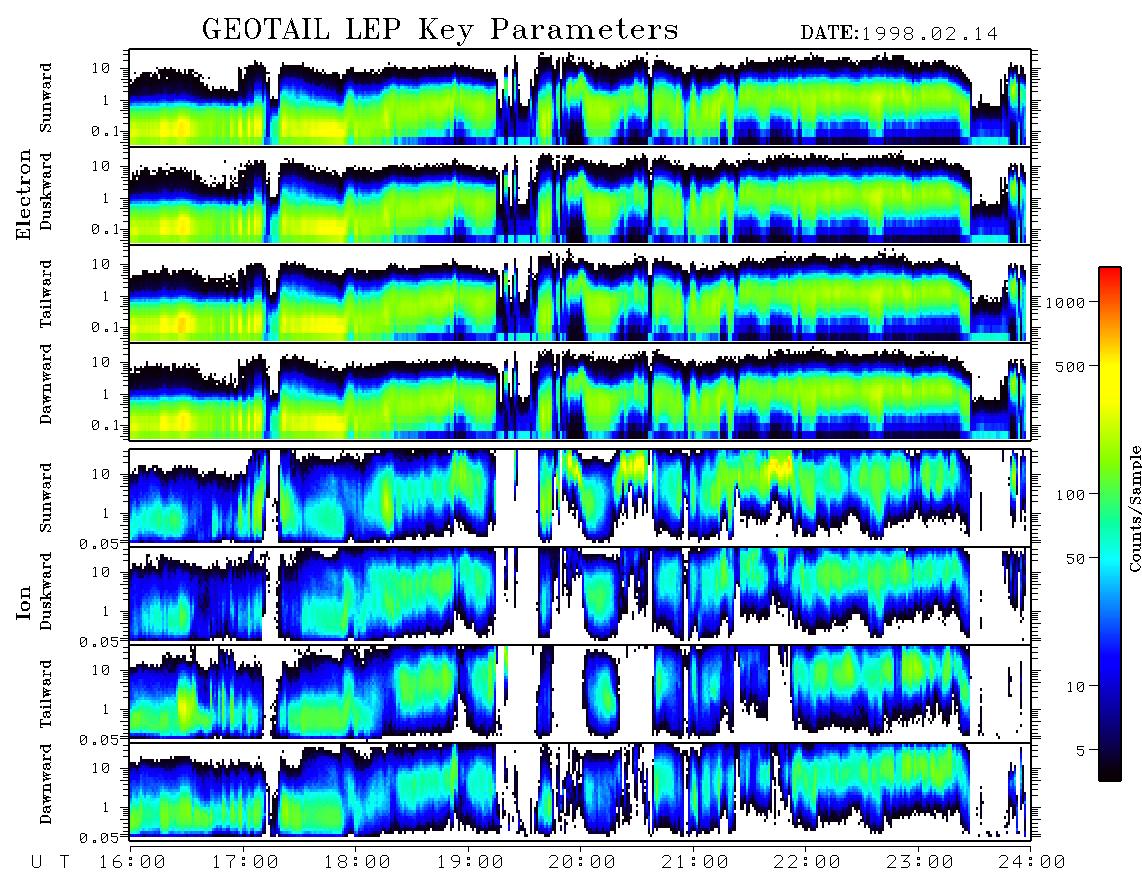The width and height of the screenshot is (1142, 880).
Task: Select the 22:00 time tick label
Action: [807, 862]
